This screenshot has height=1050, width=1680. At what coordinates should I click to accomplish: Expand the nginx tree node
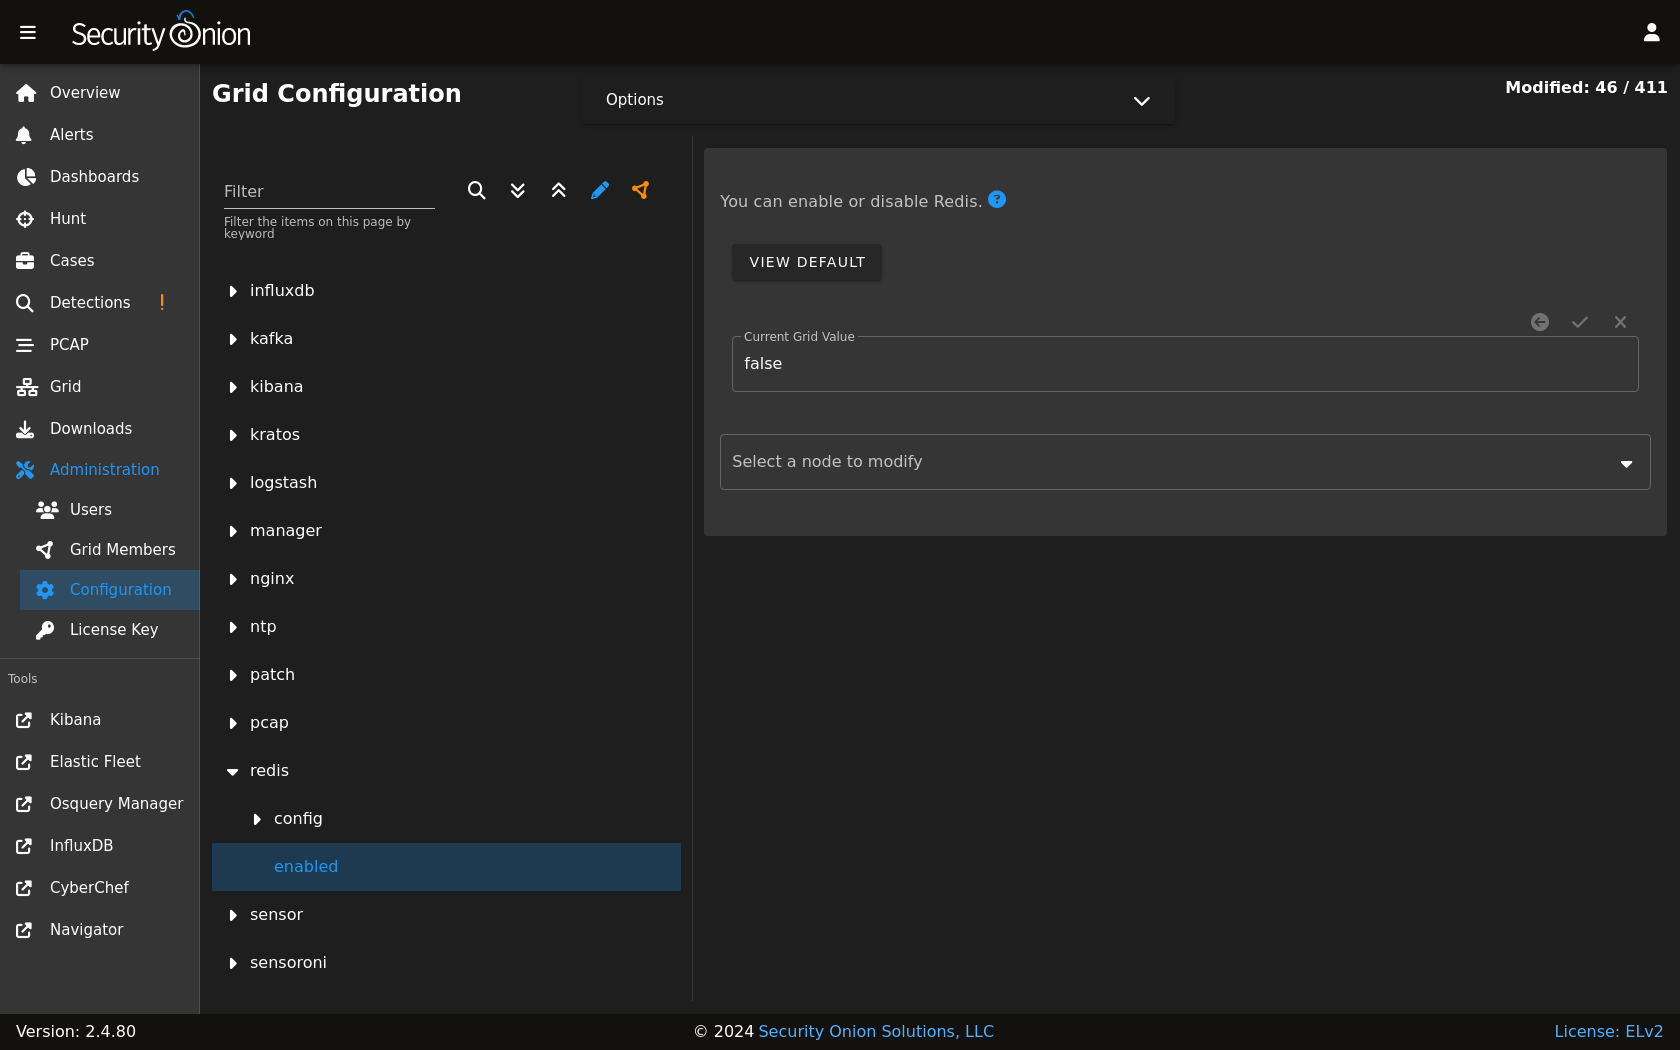pyautogui.click(x=233, y=579)
